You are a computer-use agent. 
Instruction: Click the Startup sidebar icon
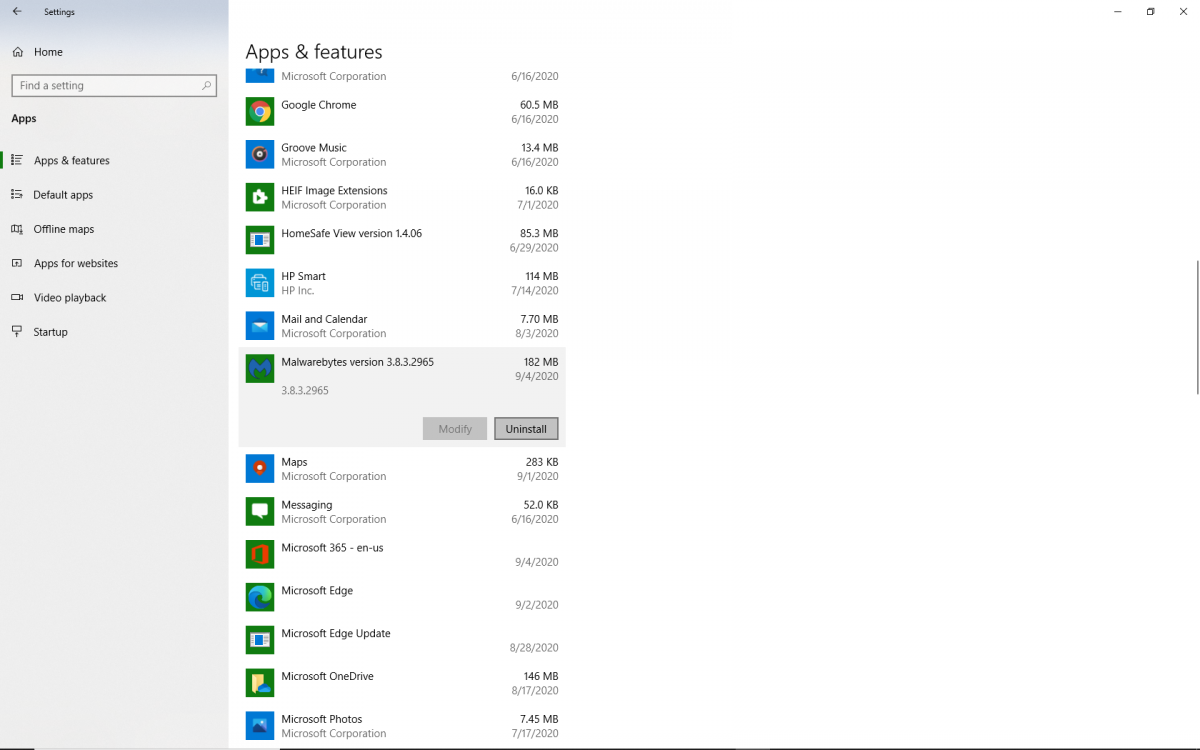[x=17, y=332]
